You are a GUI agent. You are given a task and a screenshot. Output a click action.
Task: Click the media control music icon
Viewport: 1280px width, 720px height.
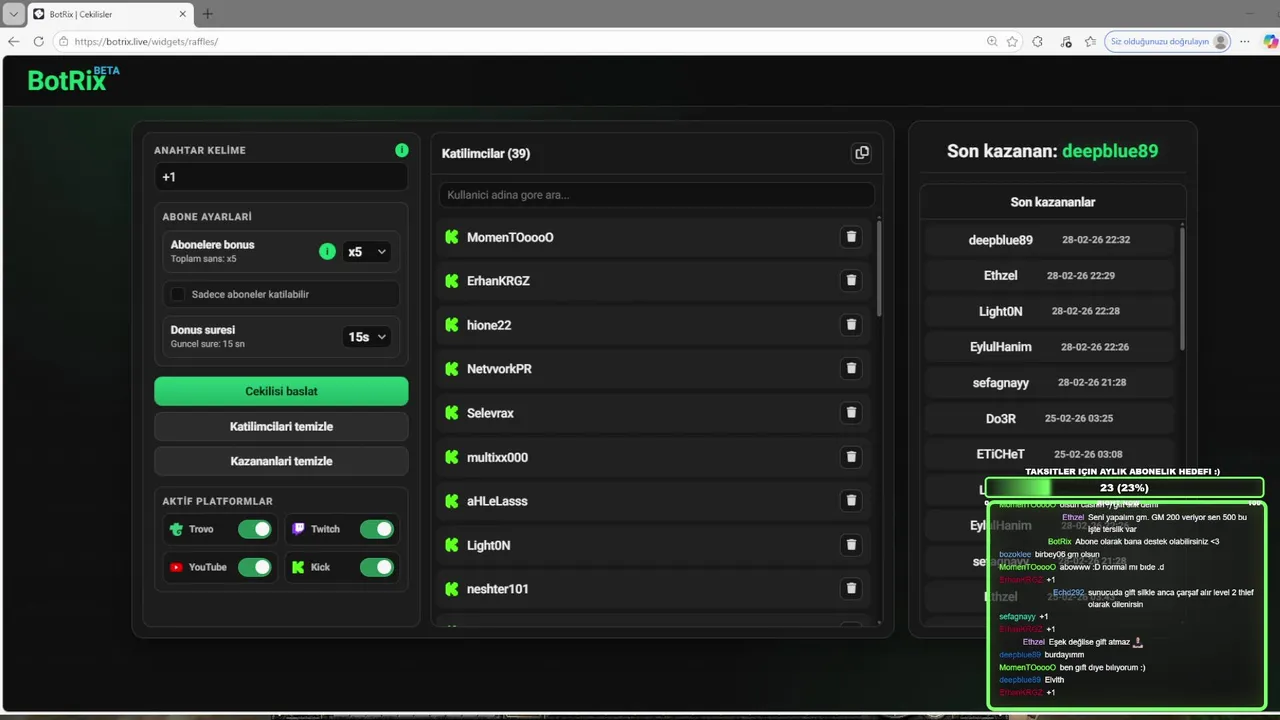pos(1066,42)
